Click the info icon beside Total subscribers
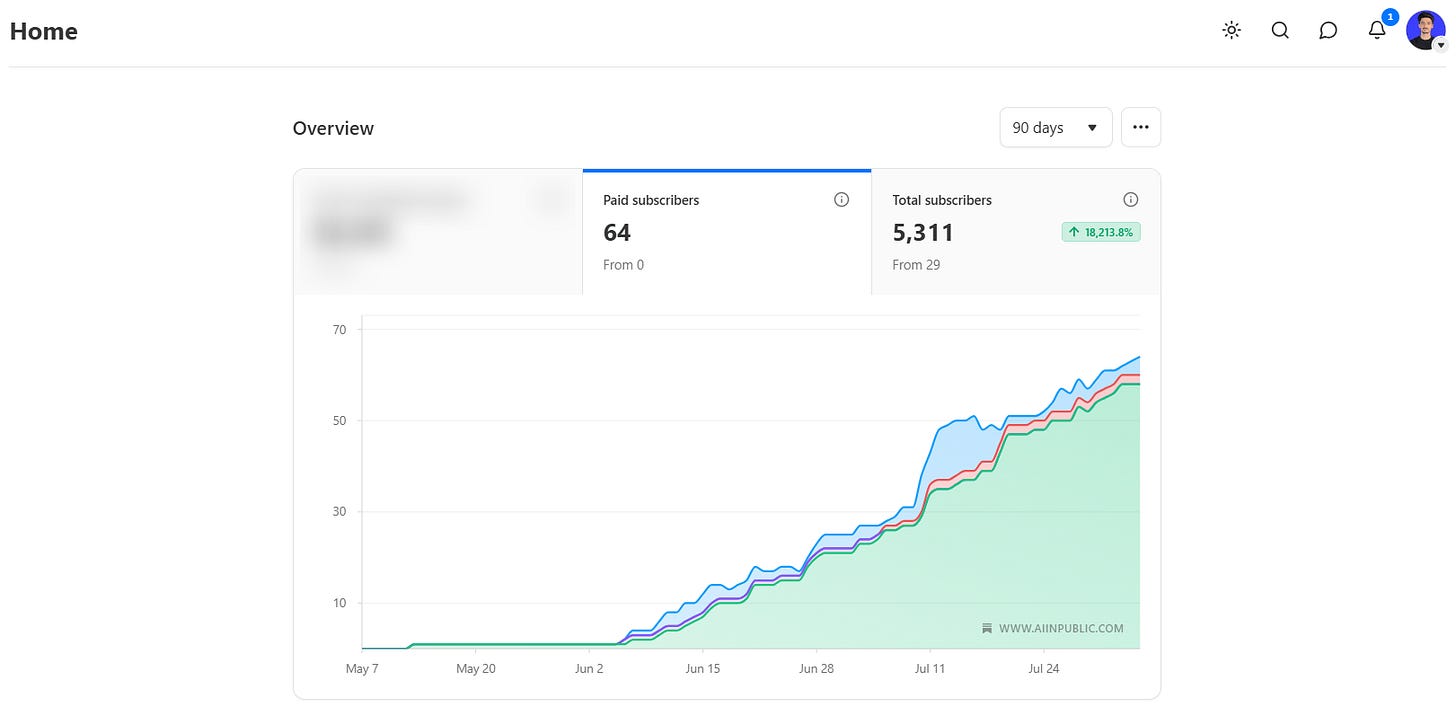Screen dimensions: 1456x725 coord(1131,200)
